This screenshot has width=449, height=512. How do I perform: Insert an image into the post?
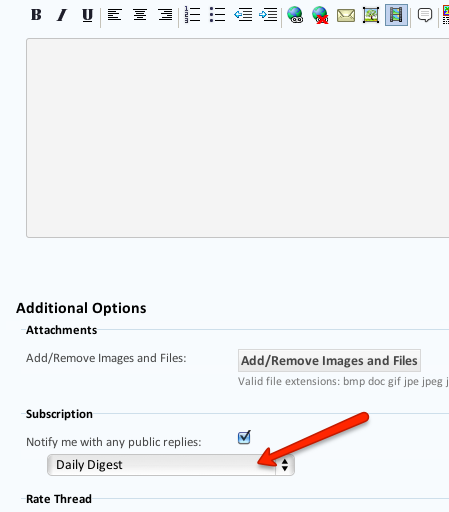(x=371, y=15)
